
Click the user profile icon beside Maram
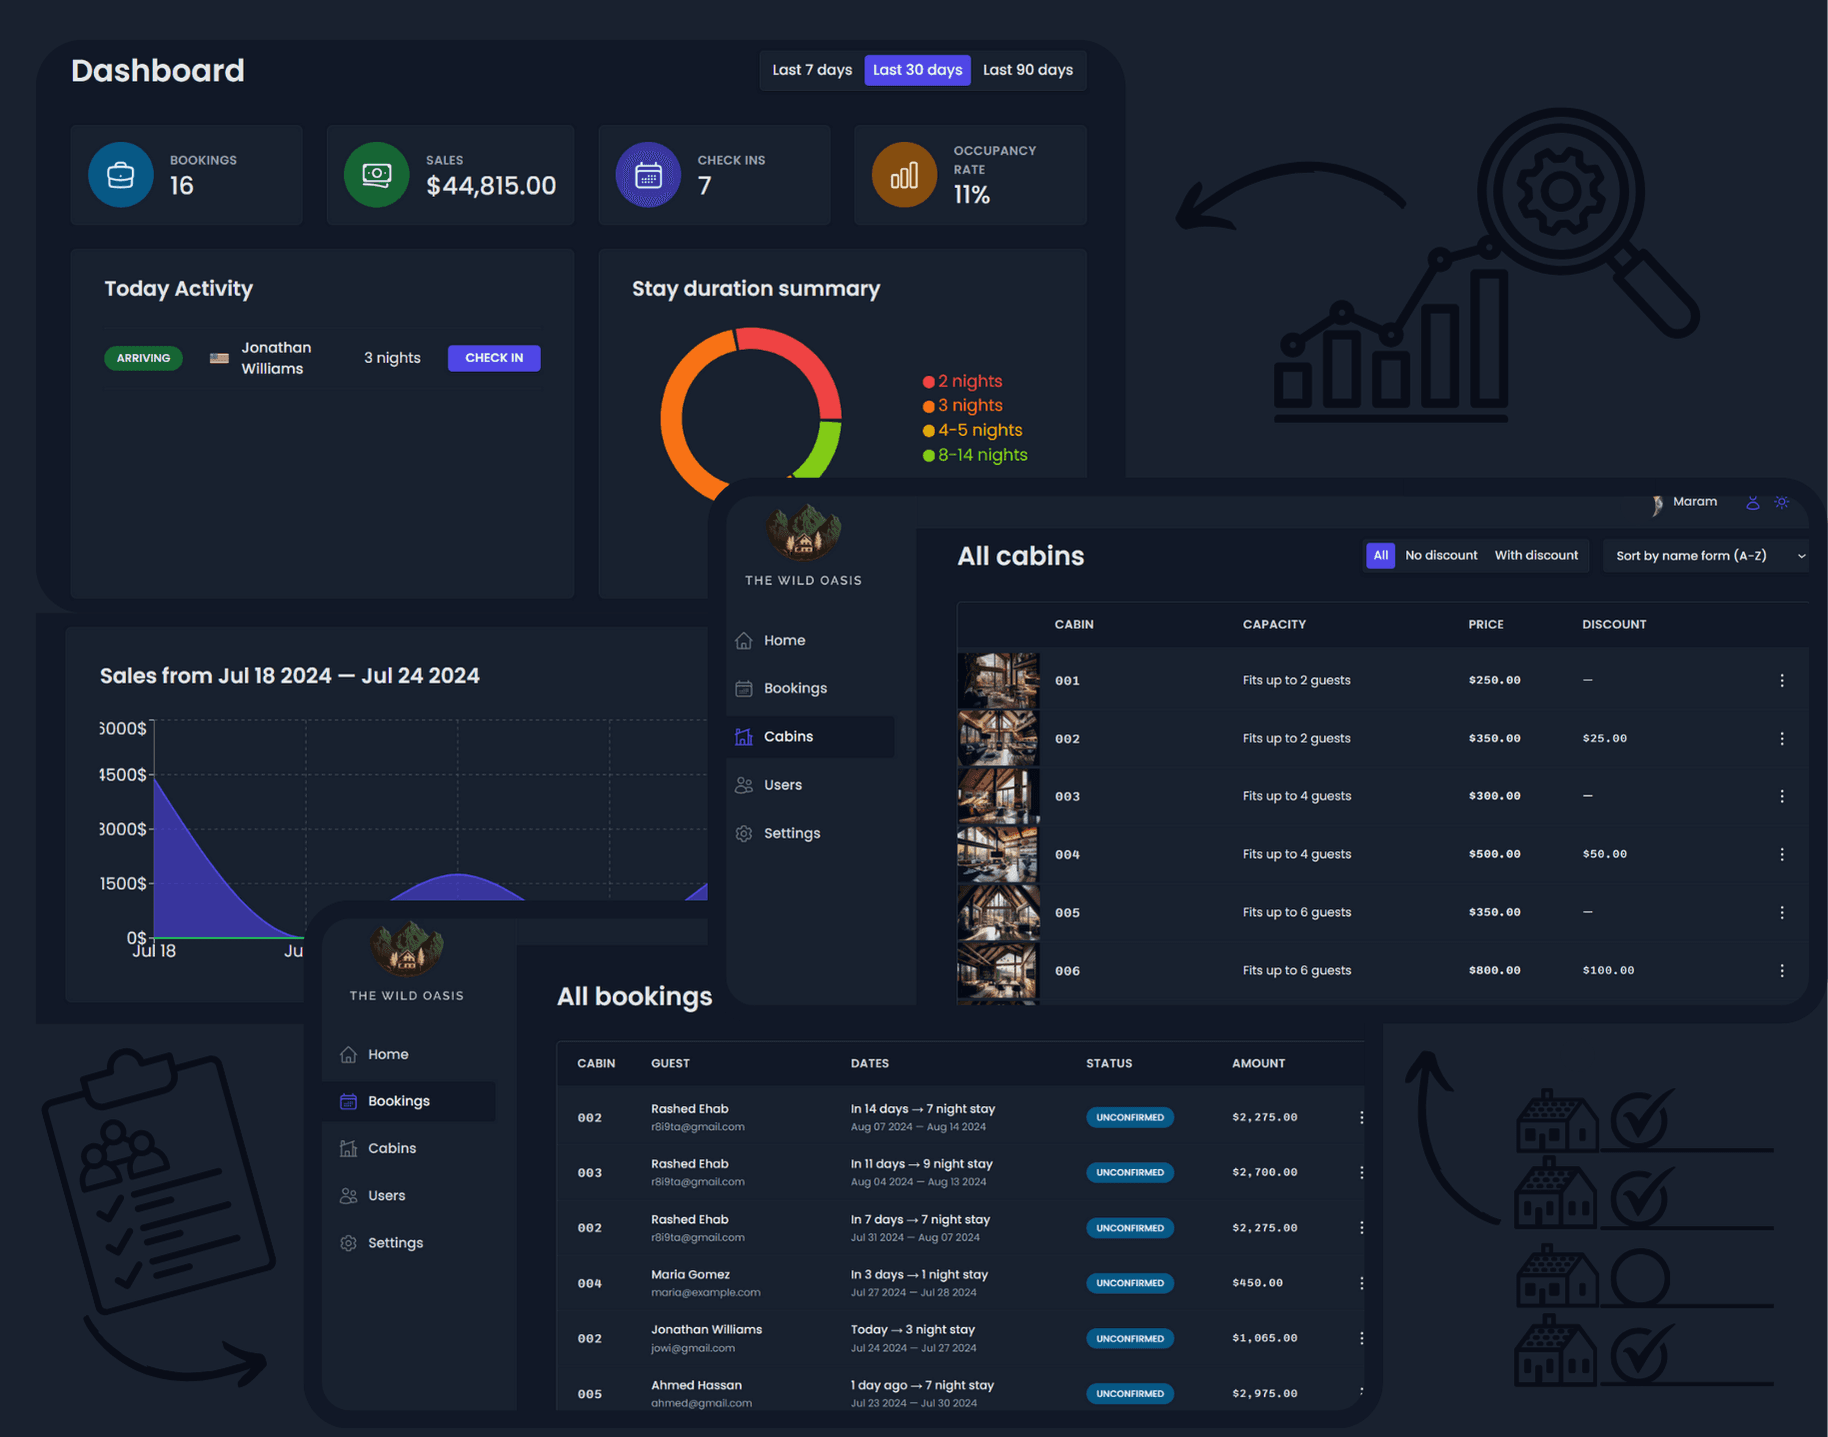tap(1752, 502)
